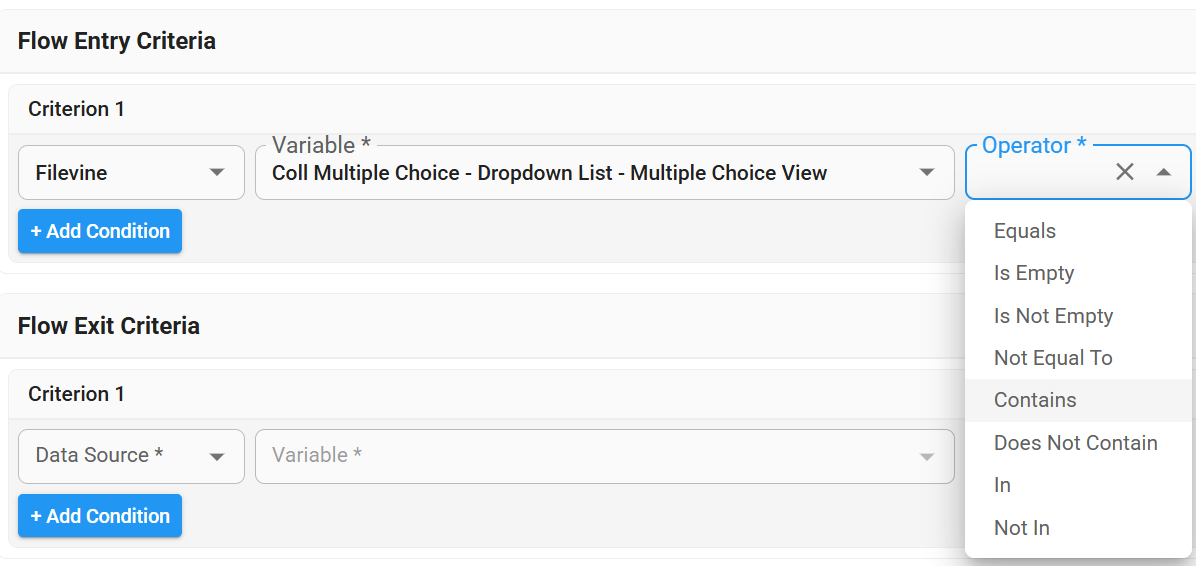Click Criterion 1 label in Exit Criteria
The image size is (1196, 566).
(76, 394)
